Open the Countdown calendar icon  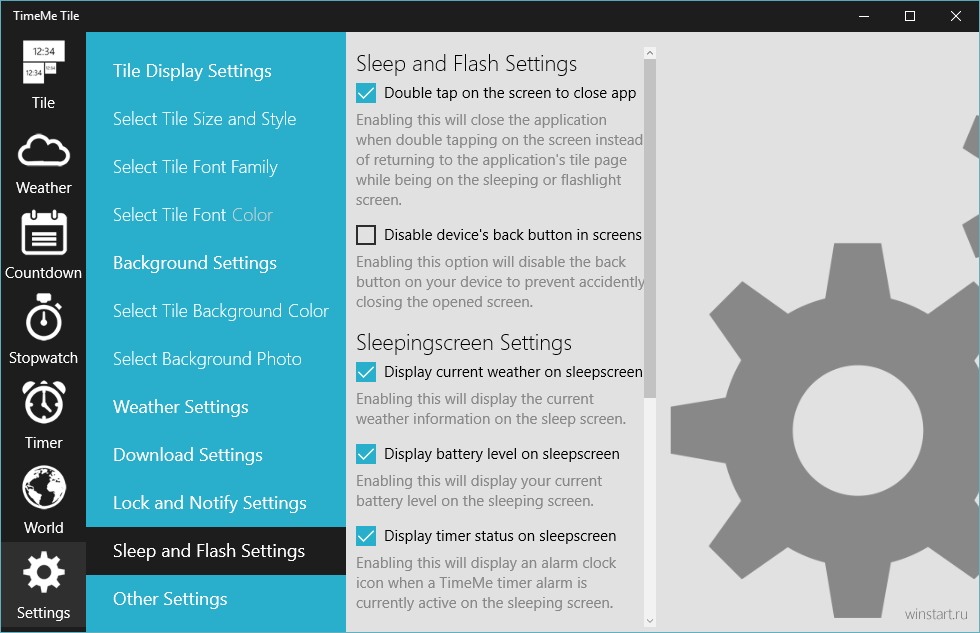(43, 232)
